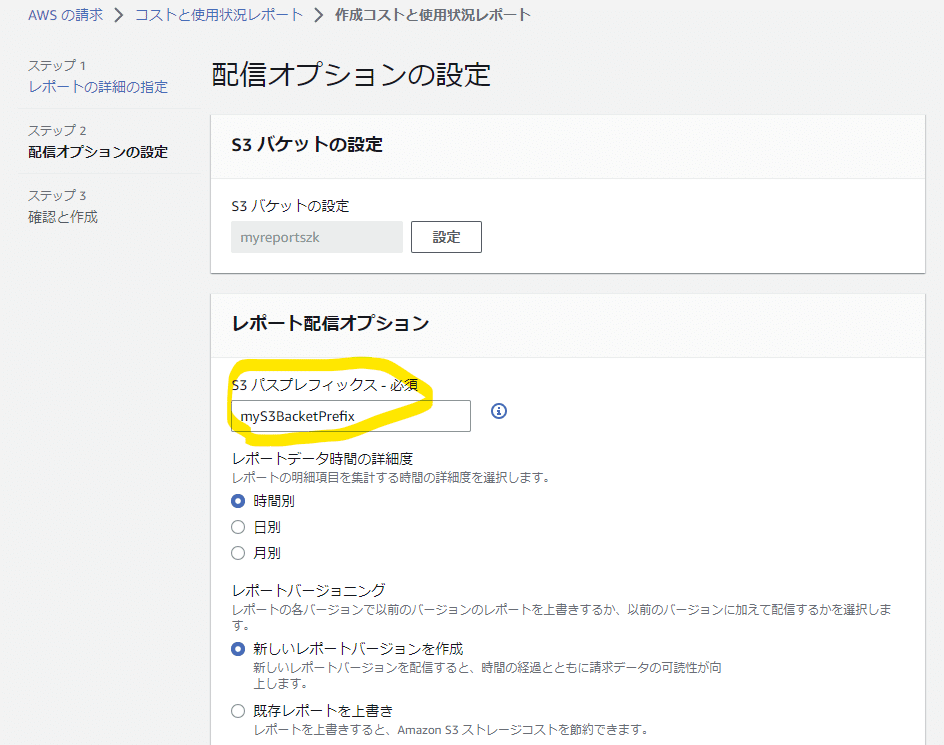
Task: Click the 作成コストと使用状況レポート breadcrumb text
Action: (433, 15)
